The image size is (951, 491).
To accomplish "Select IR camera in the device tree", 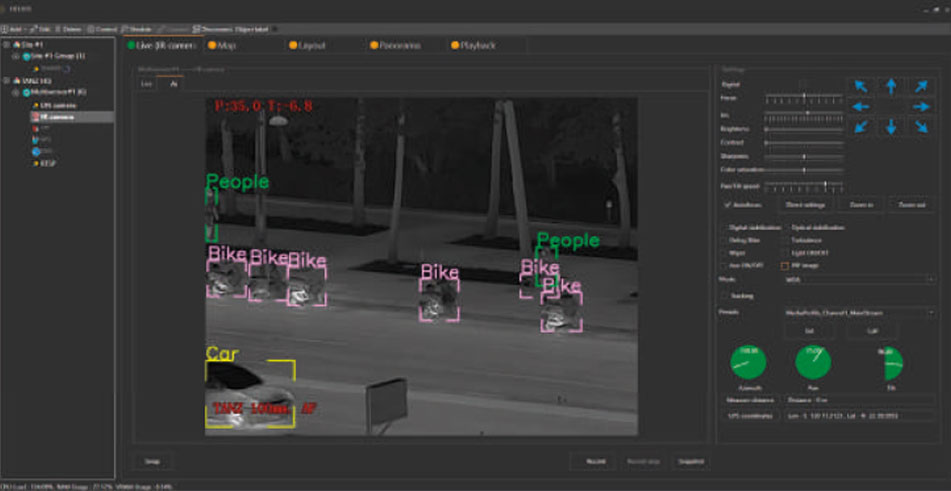I will click(72, 117).
